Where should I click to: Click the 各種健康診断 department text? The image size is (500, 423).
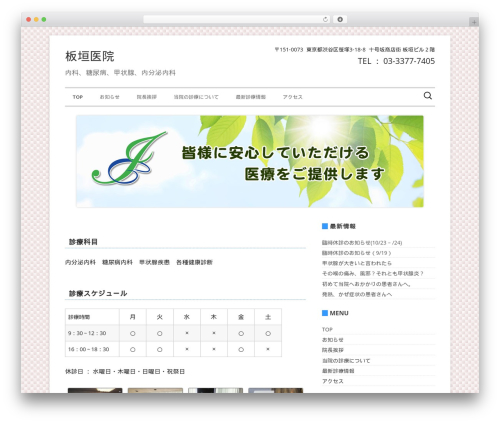(194, 262)
